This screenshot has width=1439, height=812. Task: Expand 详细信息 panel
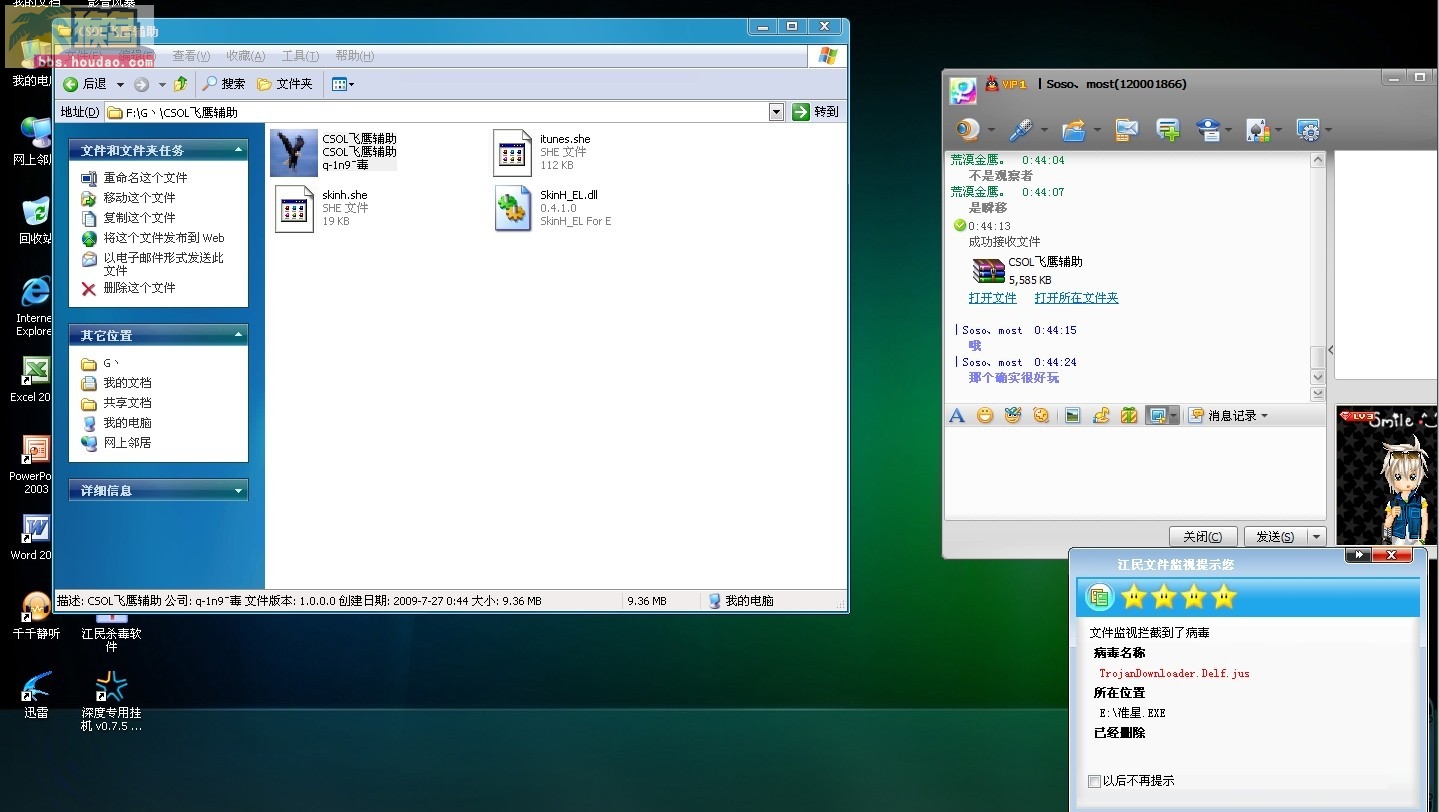239,490
